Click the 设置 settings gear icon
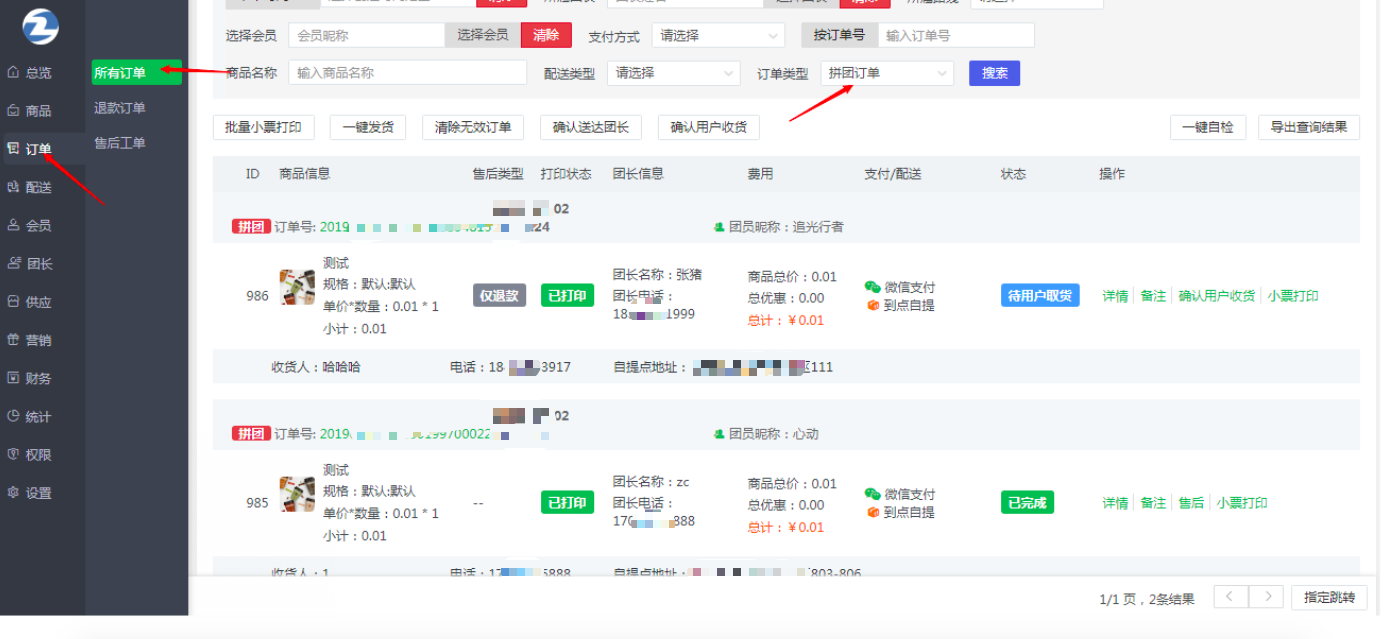Viewport: 1387px width, 639px height. click(14, 492)
